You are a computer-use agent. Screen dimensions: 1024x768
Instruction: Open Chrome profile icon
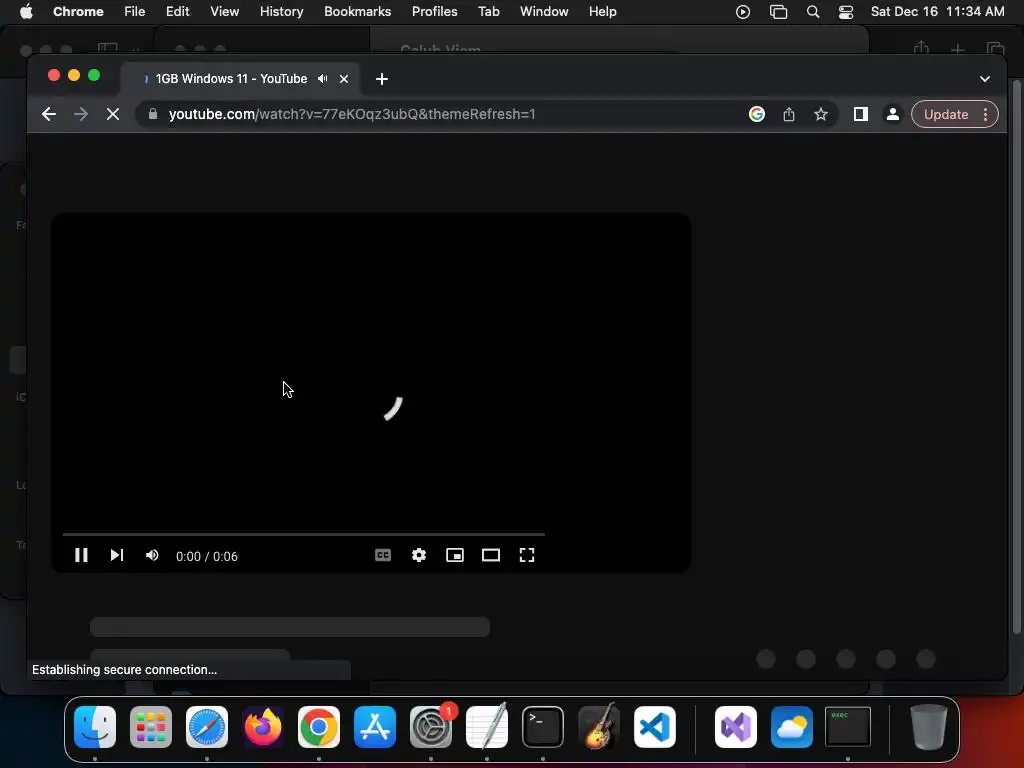(893, 114)
